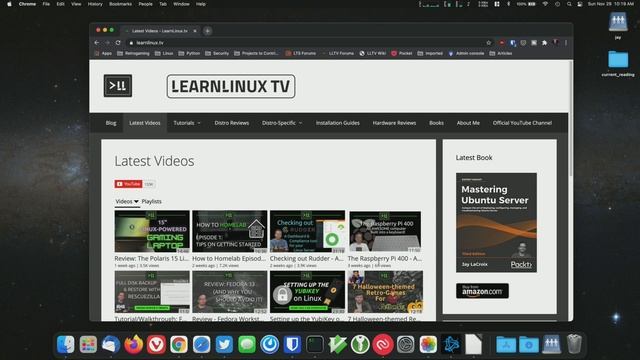Open the LLTV Wiki bookmark

(x=373, y=53)
